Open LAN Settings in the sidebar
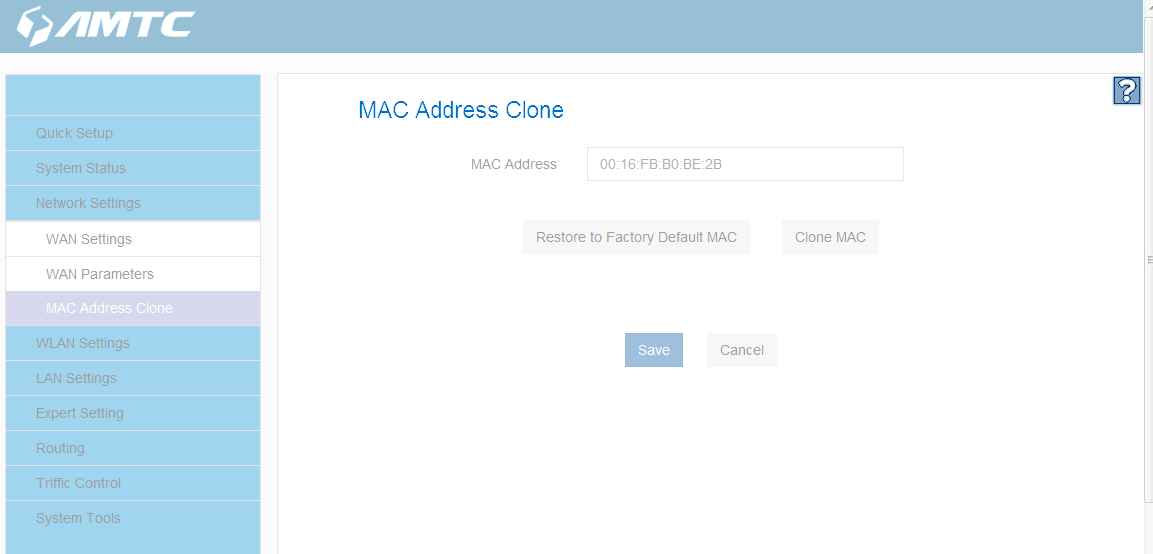The image size is (1153, 554). click(133, 378)
